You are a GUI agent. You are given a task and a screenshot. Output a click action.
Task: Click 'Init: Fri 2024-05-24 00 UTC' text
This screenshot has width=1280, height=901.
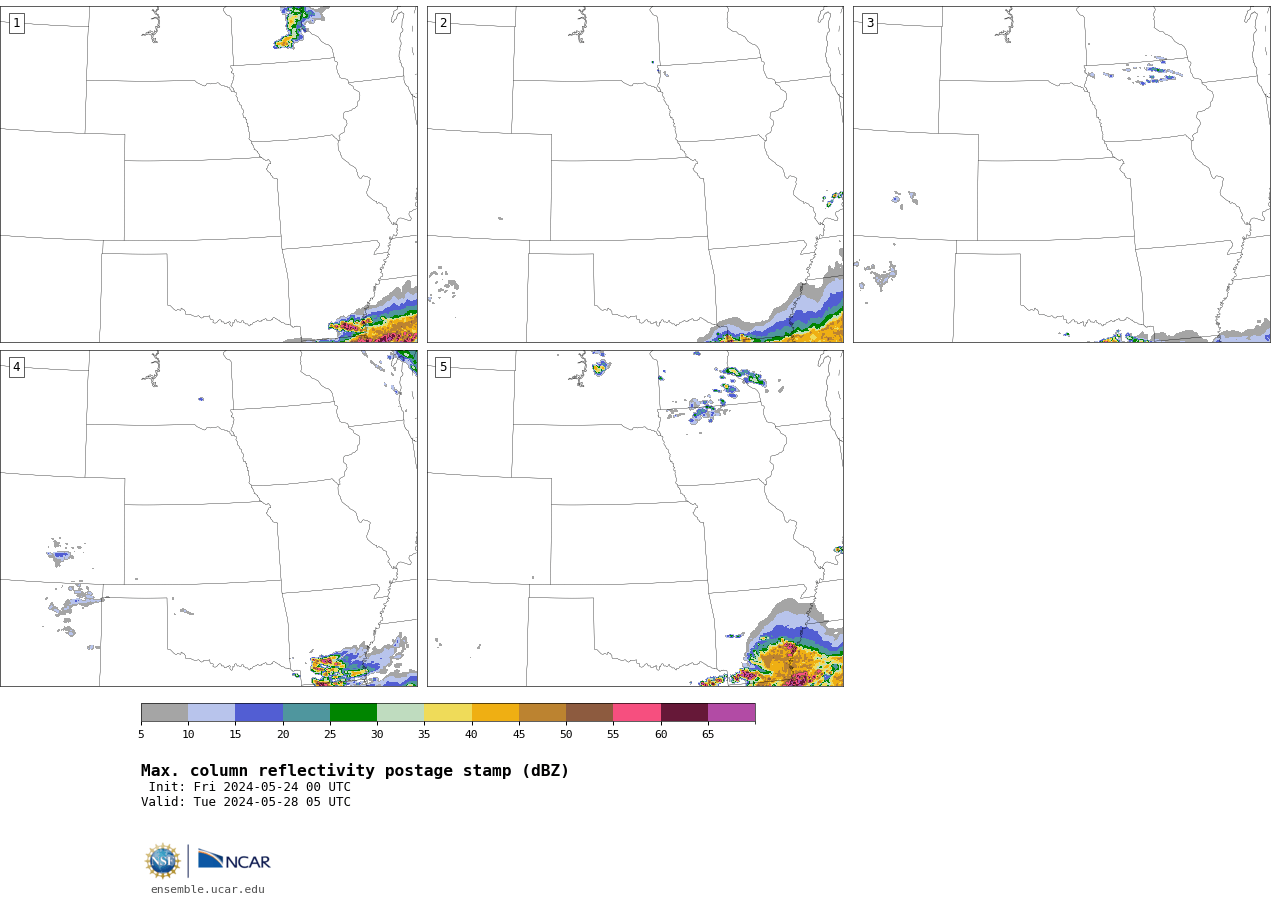coord(250,787)
